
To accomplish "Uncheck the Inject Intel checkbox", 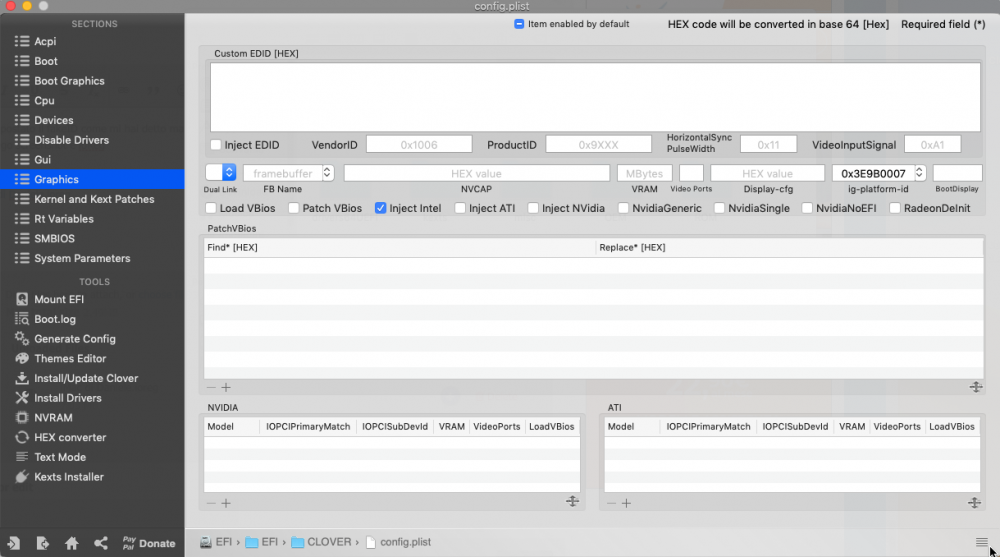I will click(380, 208).
